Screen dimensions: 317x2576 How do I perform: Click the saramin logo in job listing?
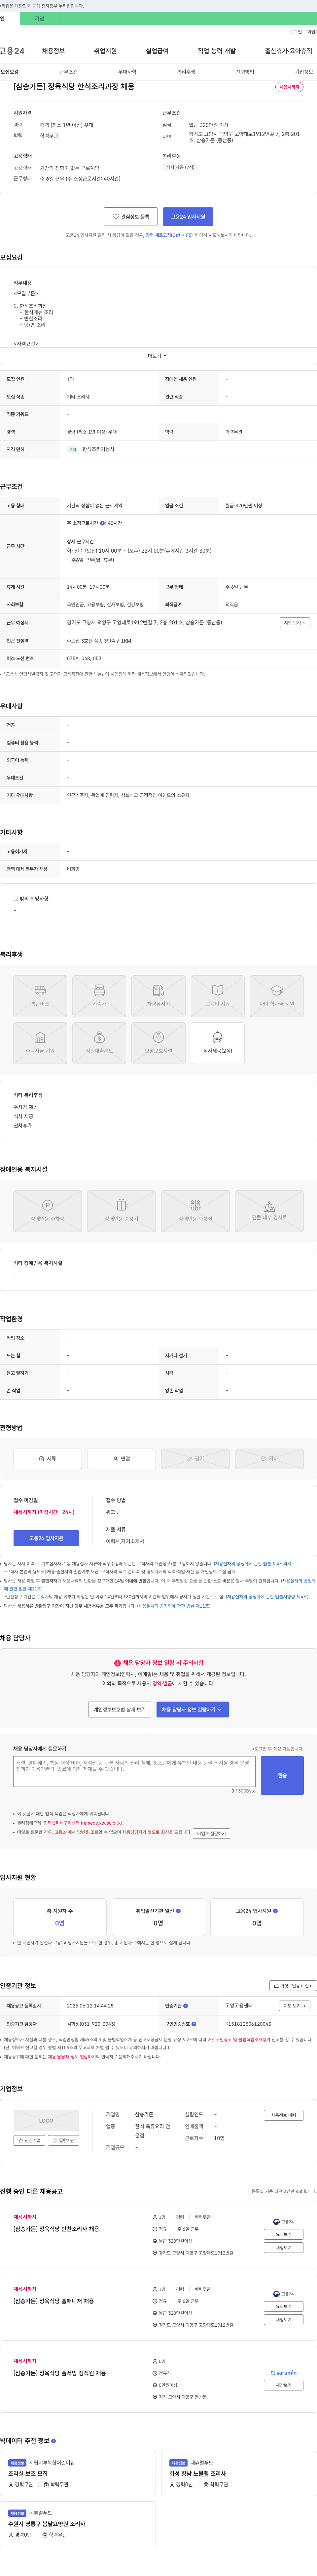pyautogui.click(x=284, y=2373)
